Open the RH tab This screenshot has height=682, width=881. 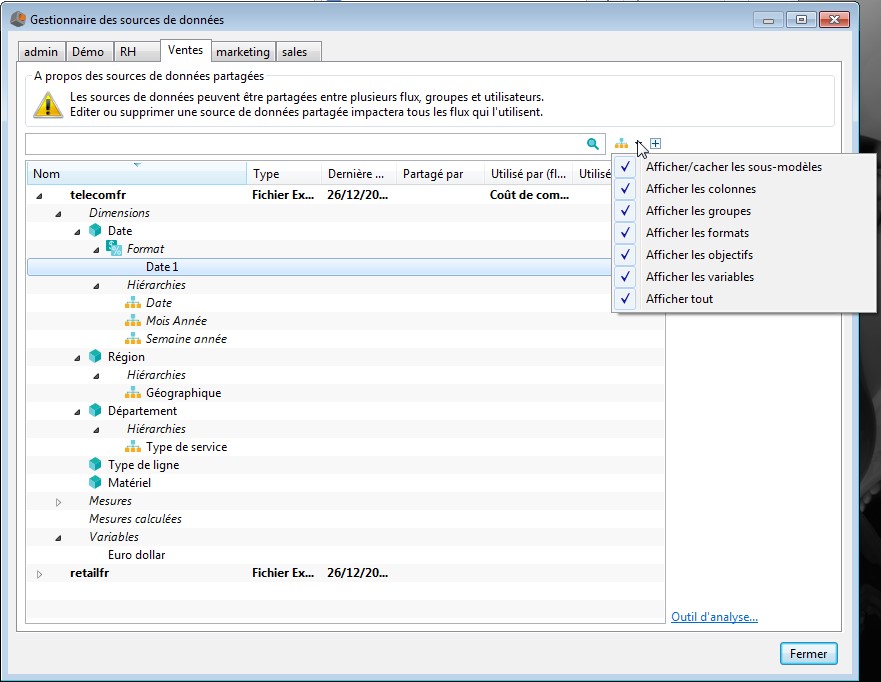point(127,52)
